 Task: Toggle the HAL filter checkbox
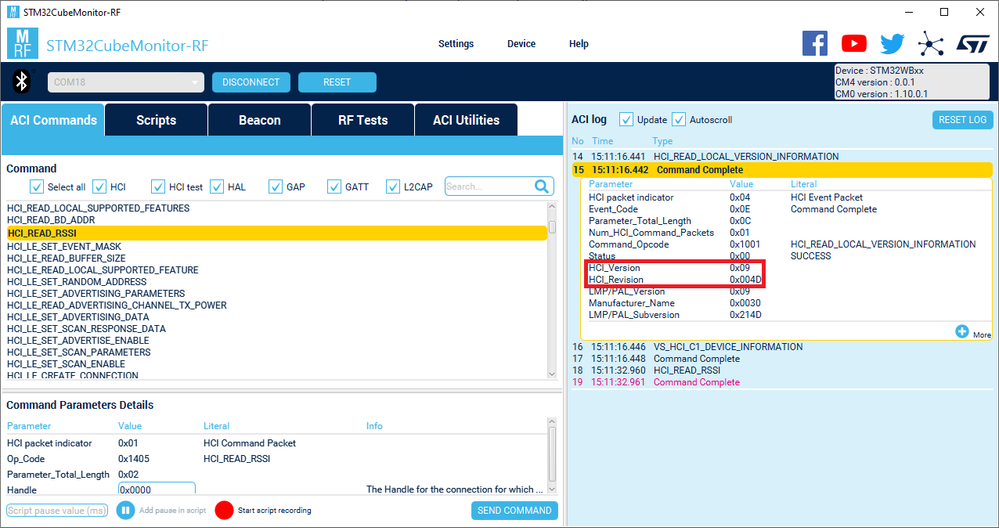217,187
